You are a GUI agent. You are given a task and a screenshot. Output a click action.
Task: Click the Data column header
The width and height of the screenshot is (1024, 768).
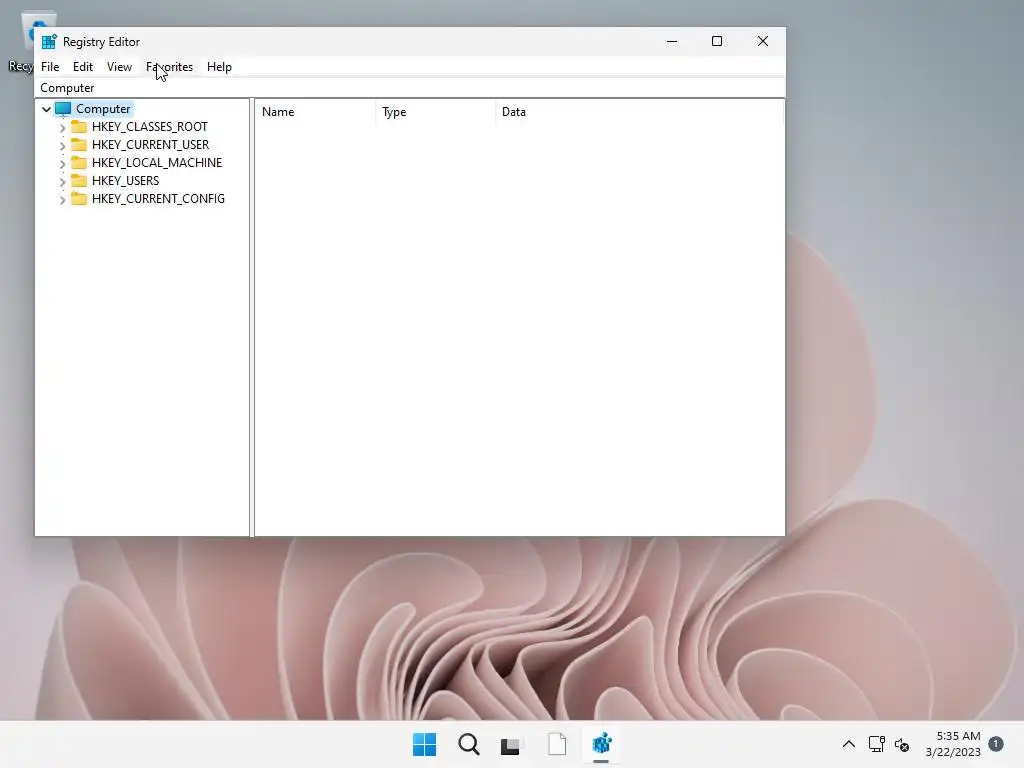coord(639,112)
